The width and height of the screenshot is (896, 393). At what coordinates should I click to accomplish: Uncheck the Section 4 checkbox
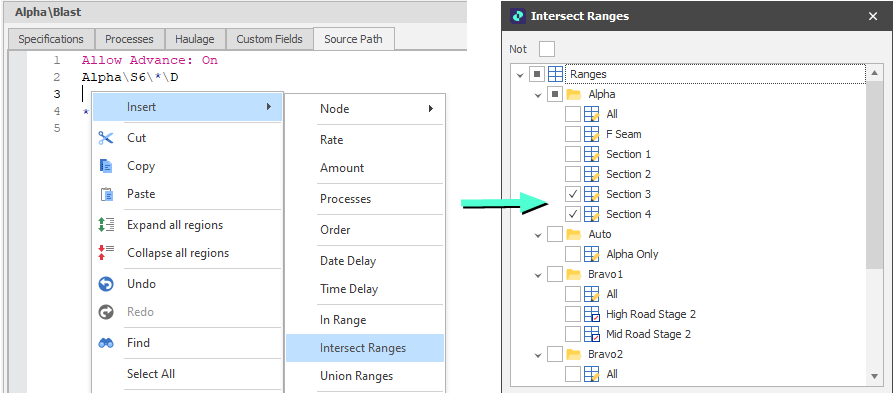[x=573, y=214]
